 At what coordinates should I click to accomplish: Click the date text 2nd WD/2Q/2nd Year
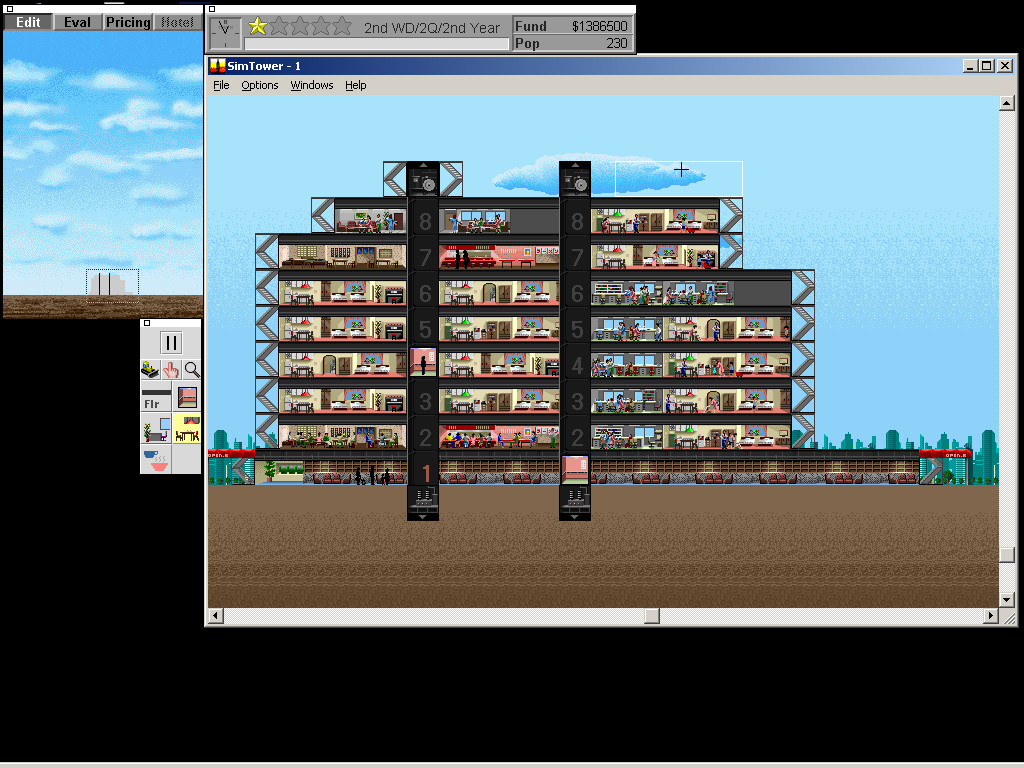coord(432,28)
